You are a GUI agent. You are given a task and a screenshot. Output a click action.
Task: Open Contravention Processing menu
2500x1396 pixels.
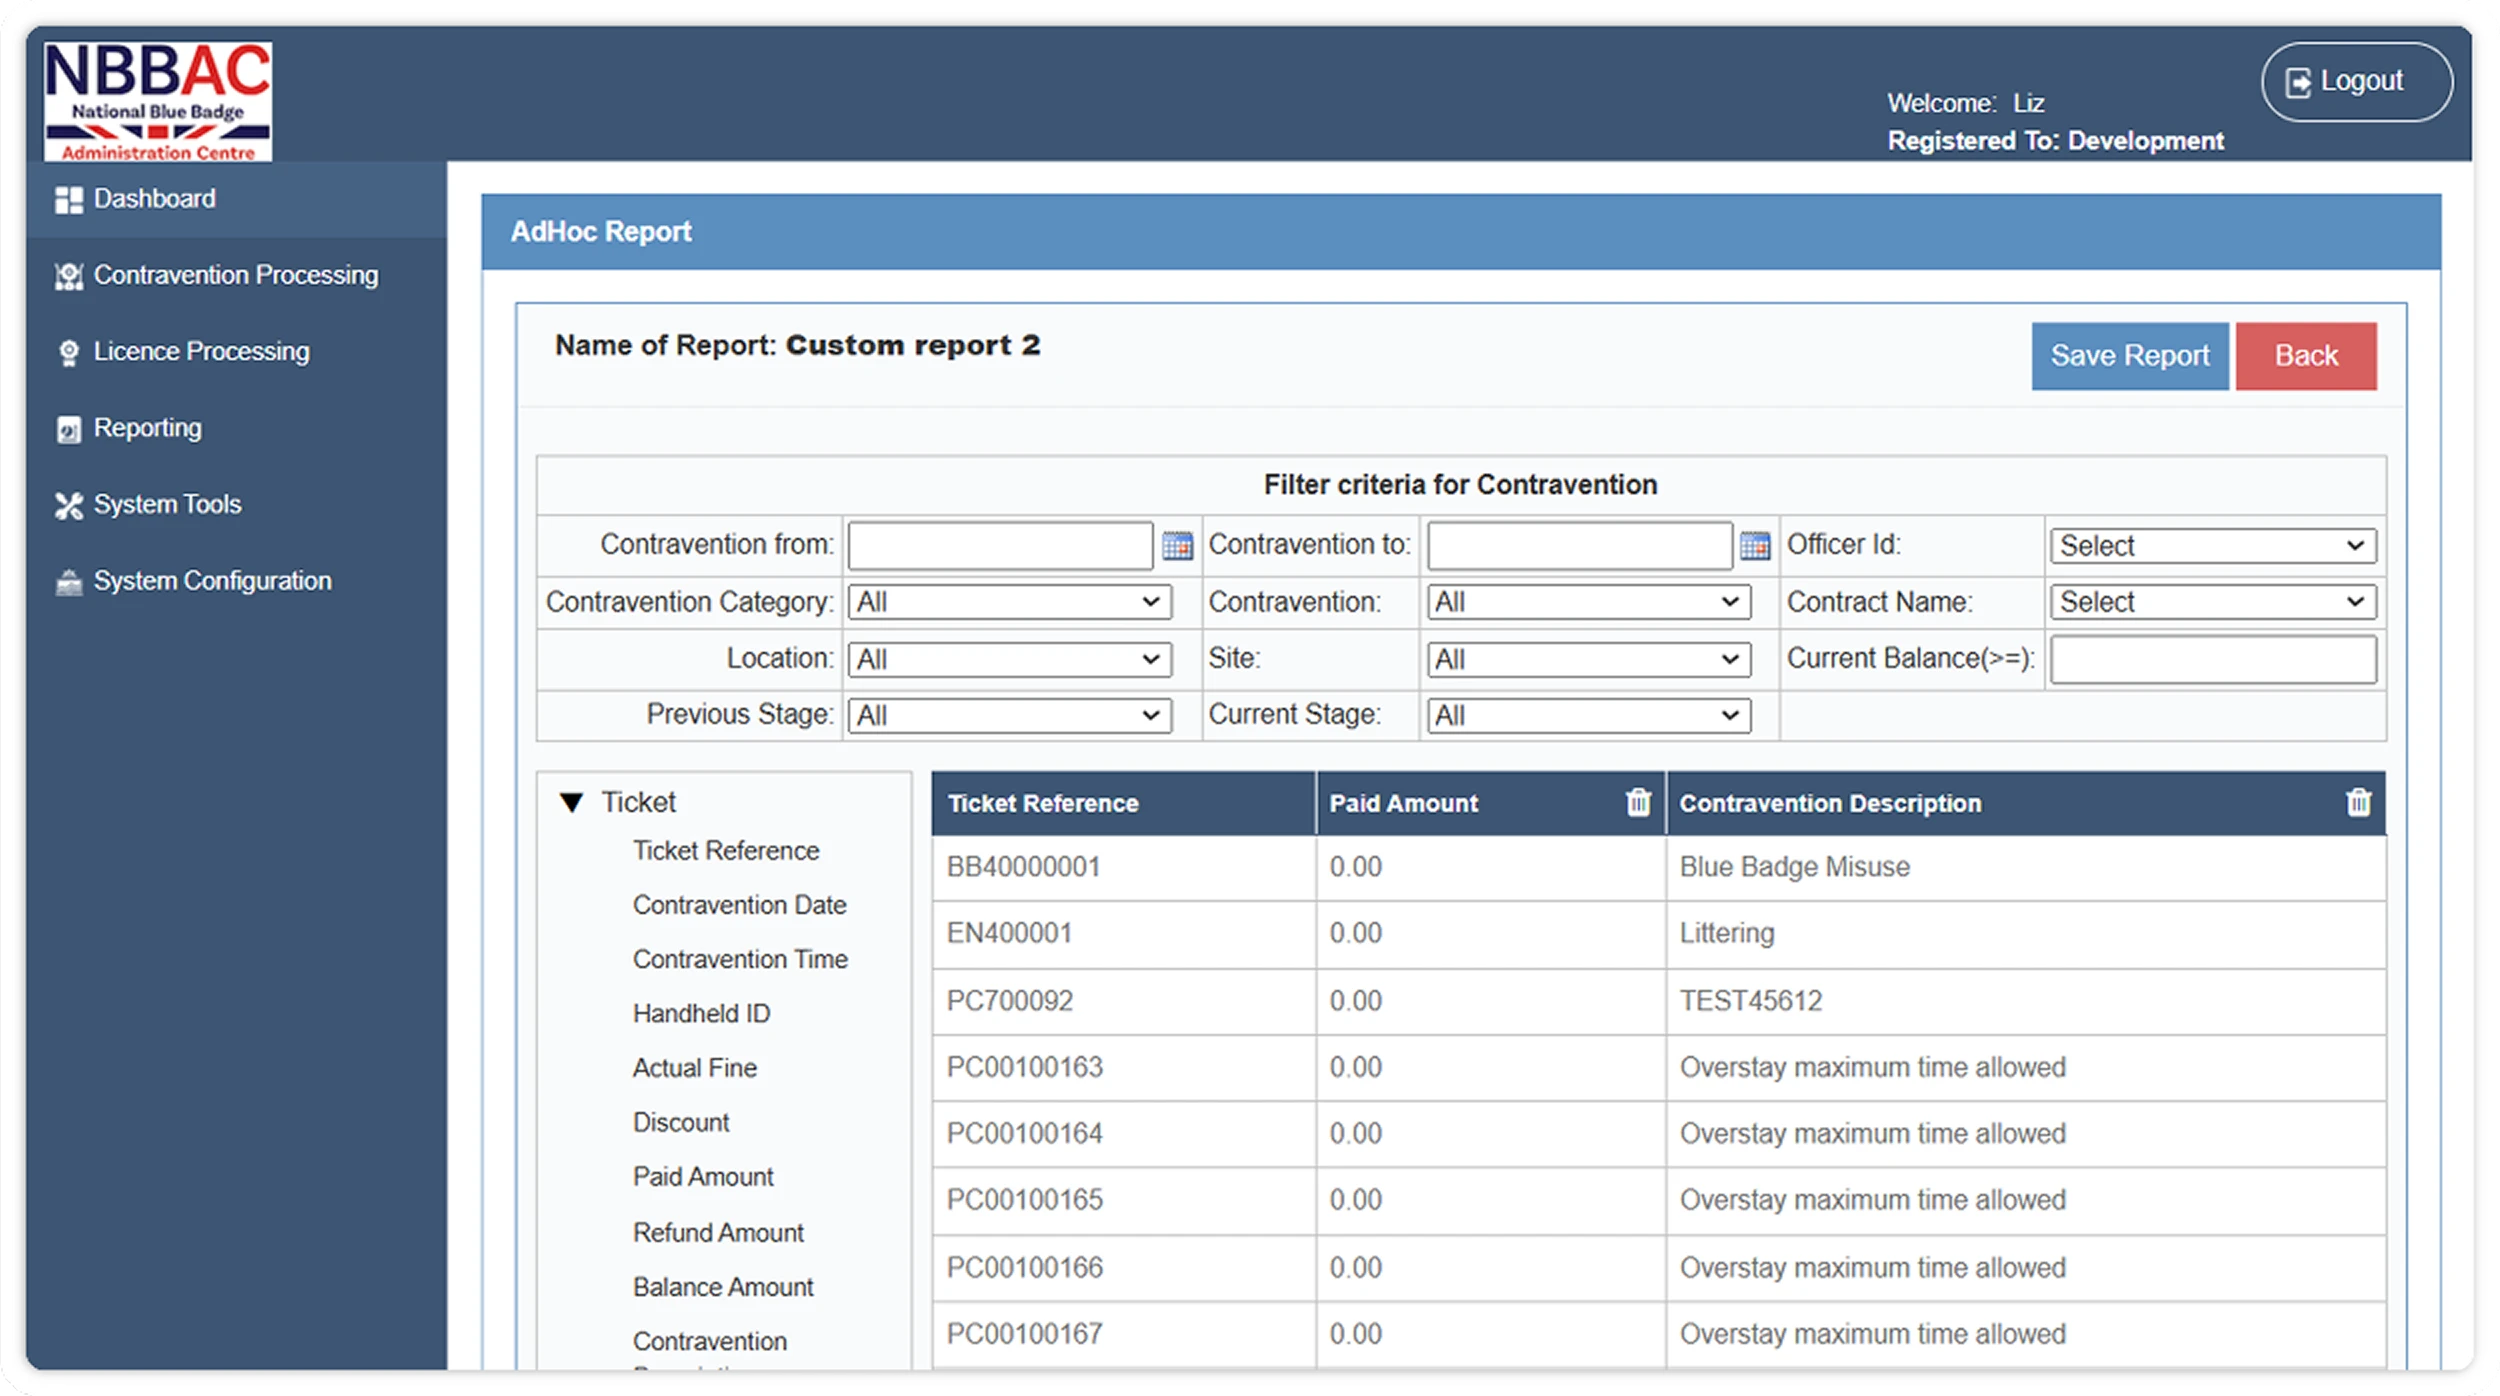(x=235, y=275)
